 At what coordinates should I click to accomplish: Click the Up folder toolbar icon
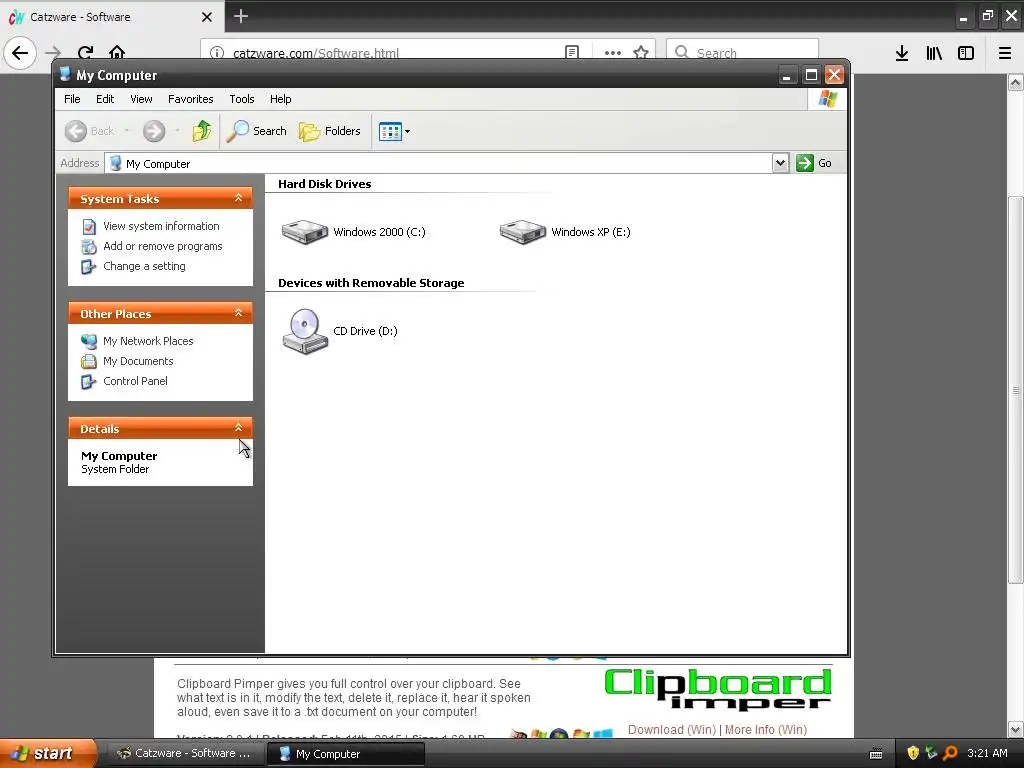click(202, 131)
